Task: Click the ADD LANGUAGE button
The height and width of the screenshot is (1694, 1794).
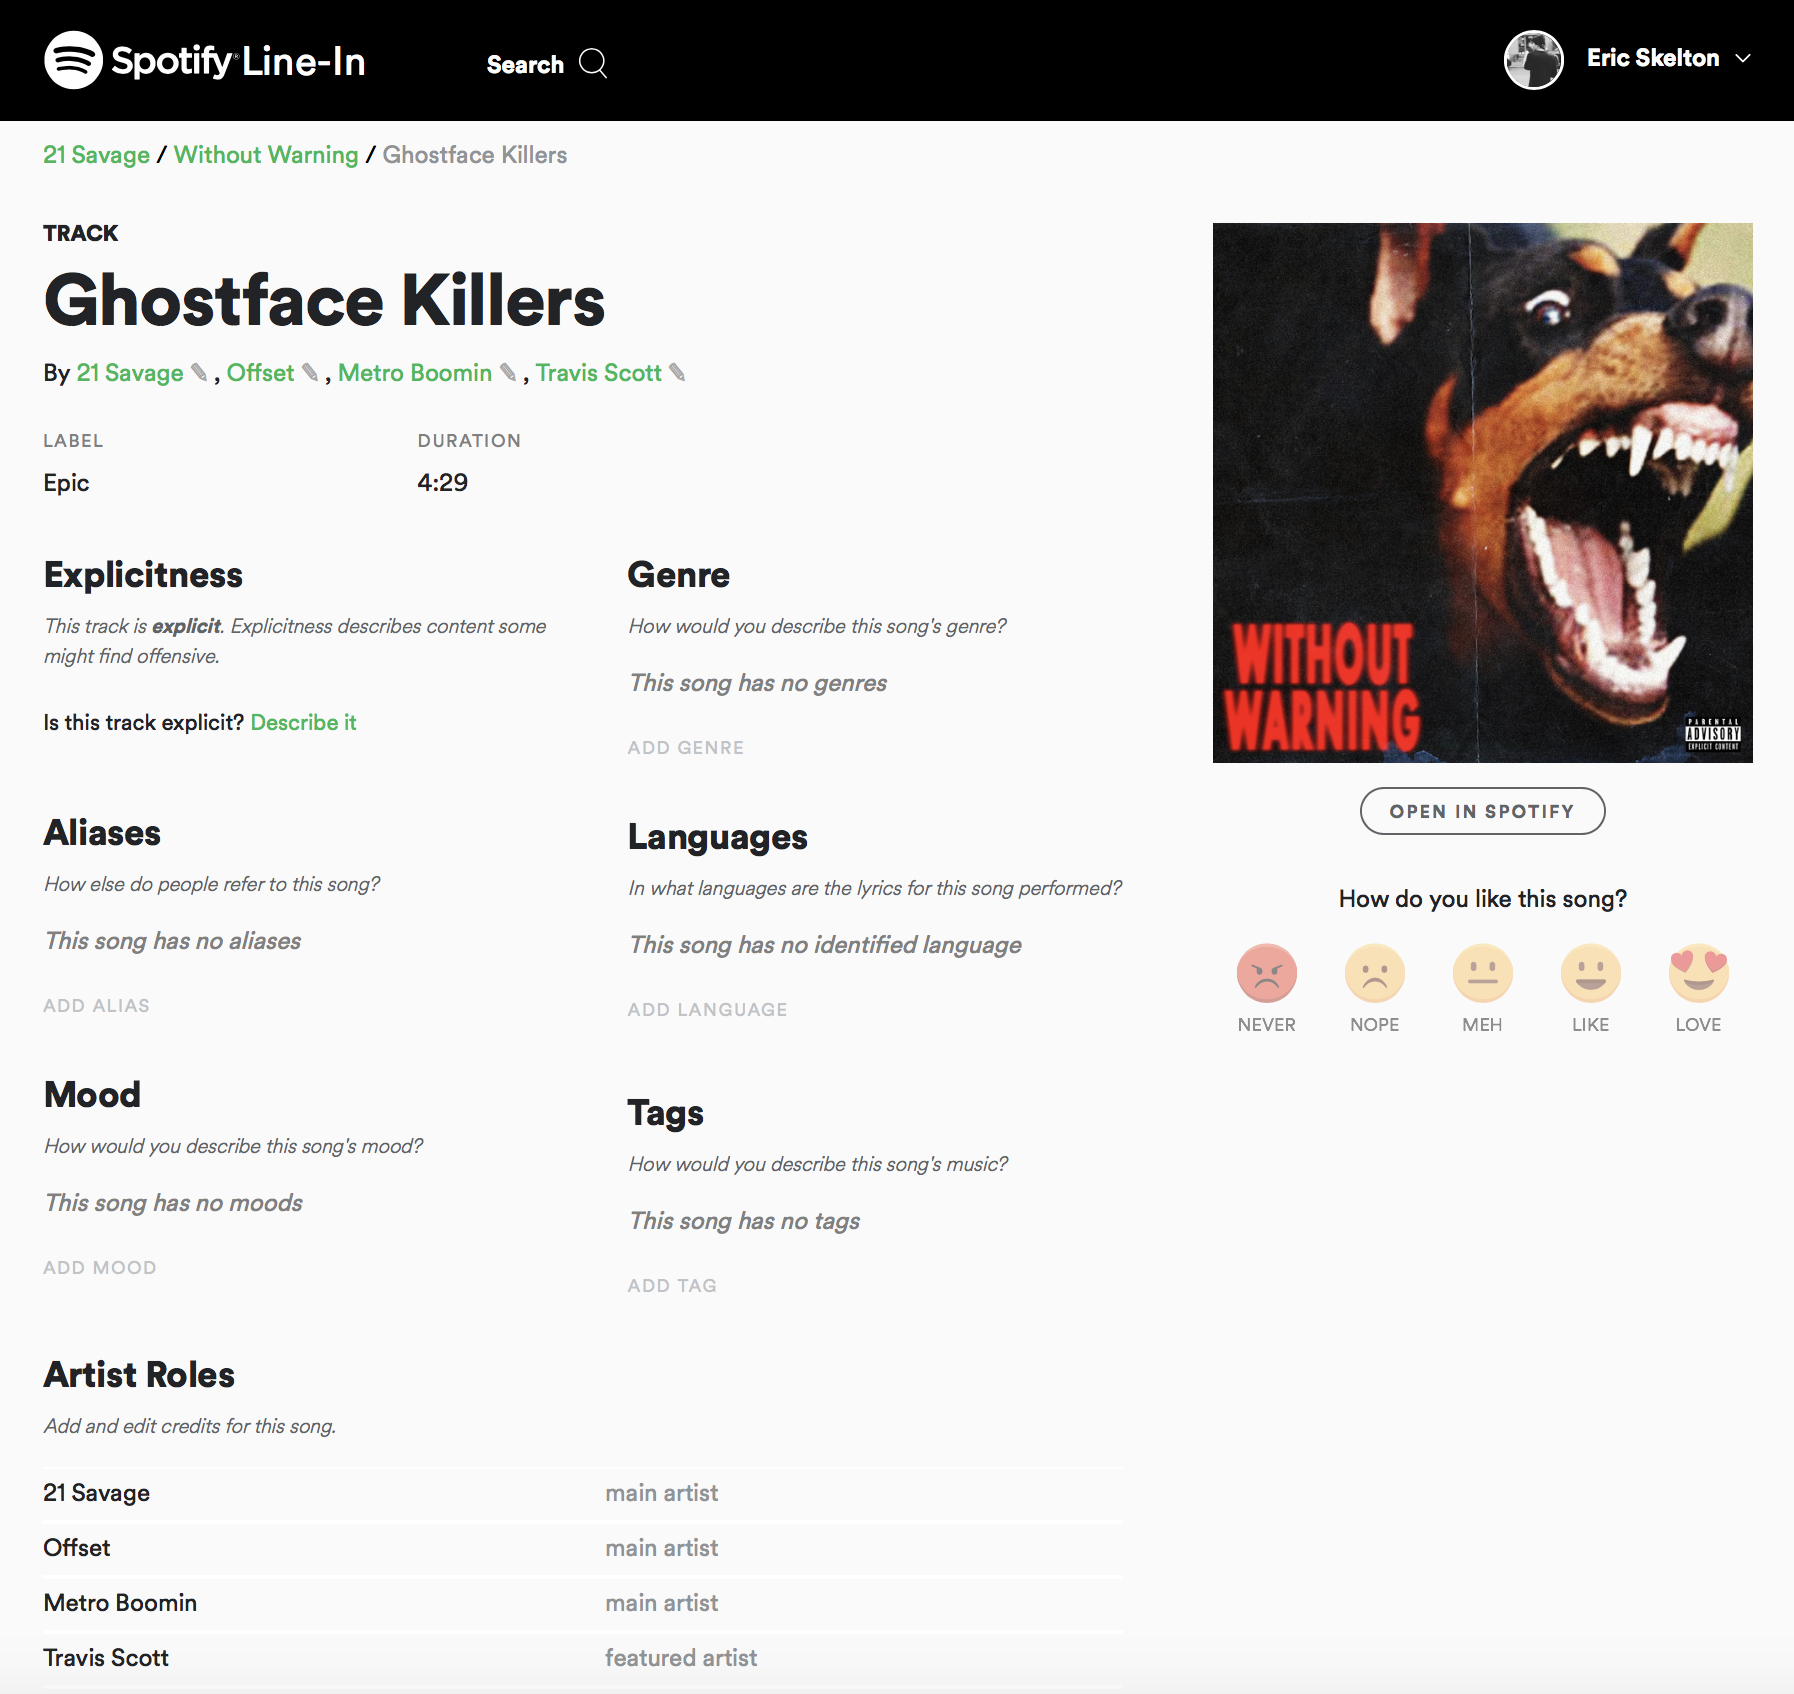Action: 707,1010
